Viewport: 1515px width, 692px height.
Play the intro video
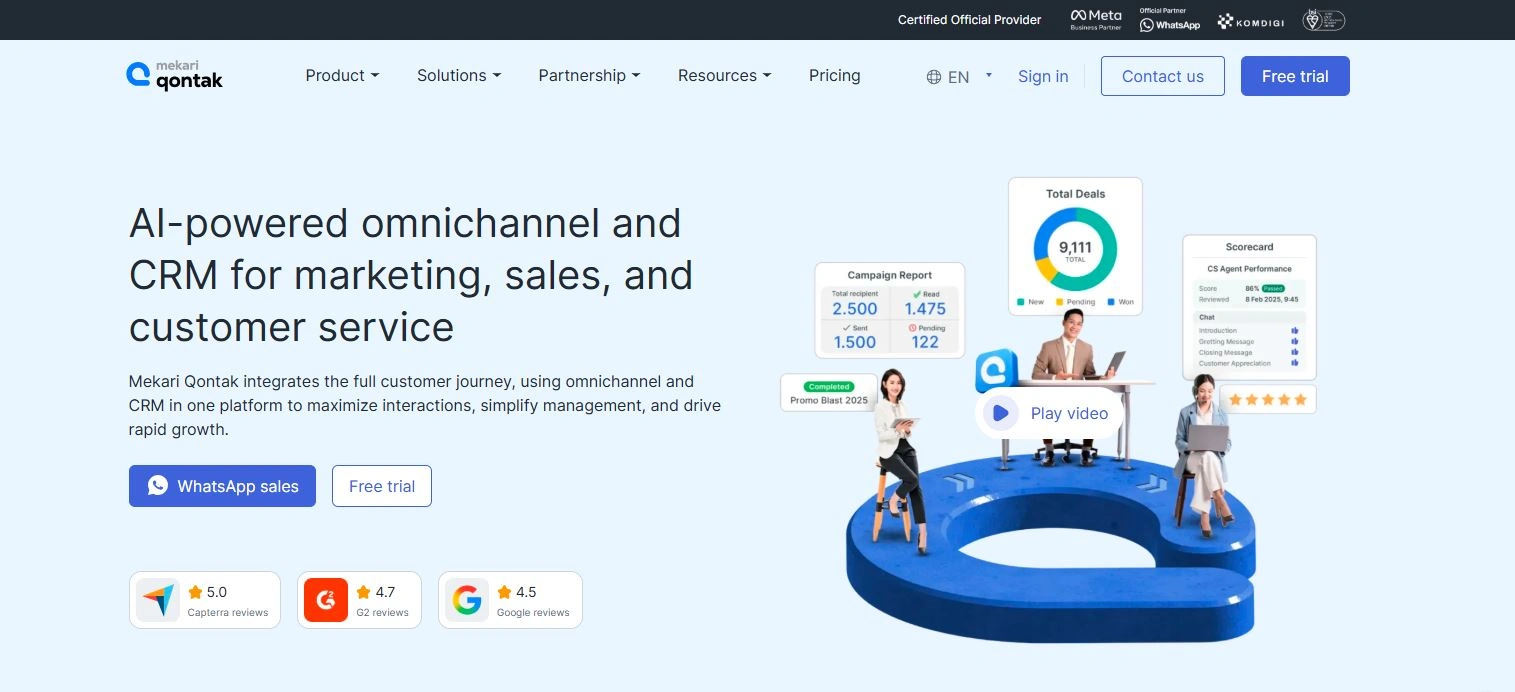[1049, 413]
